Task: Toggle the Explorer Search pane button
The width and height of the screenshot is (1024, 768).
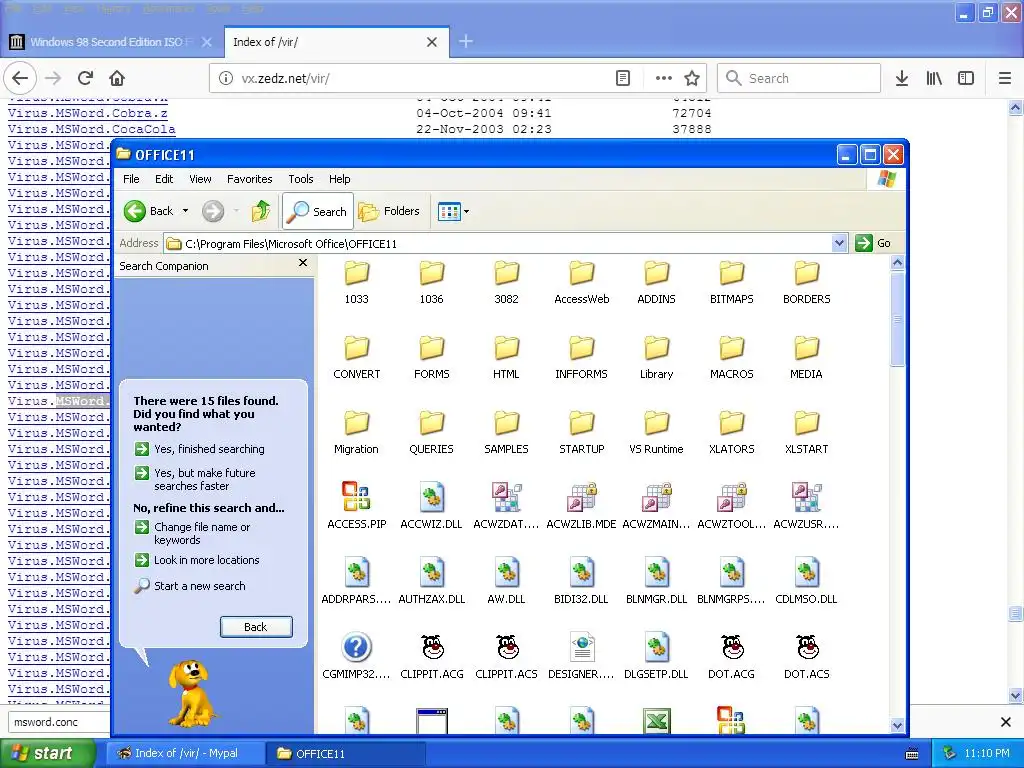Action: tap(318, 211)
